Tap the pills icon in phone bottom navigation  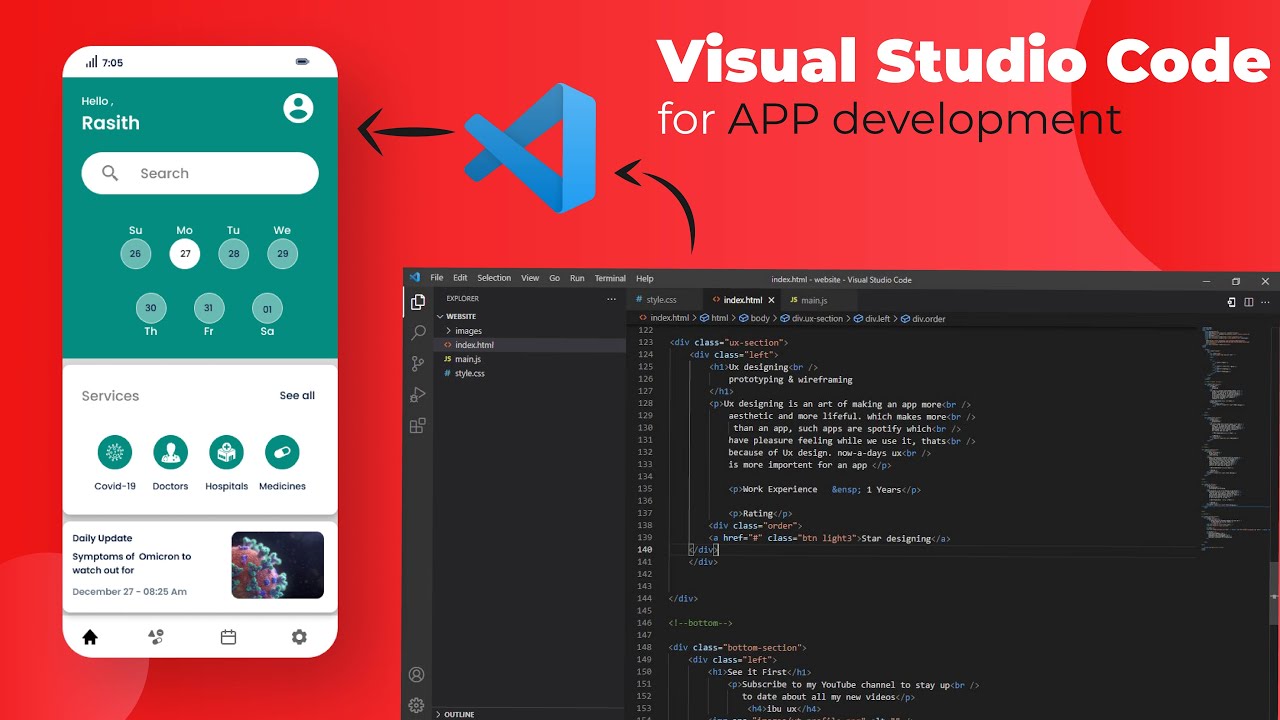[156, 637]
